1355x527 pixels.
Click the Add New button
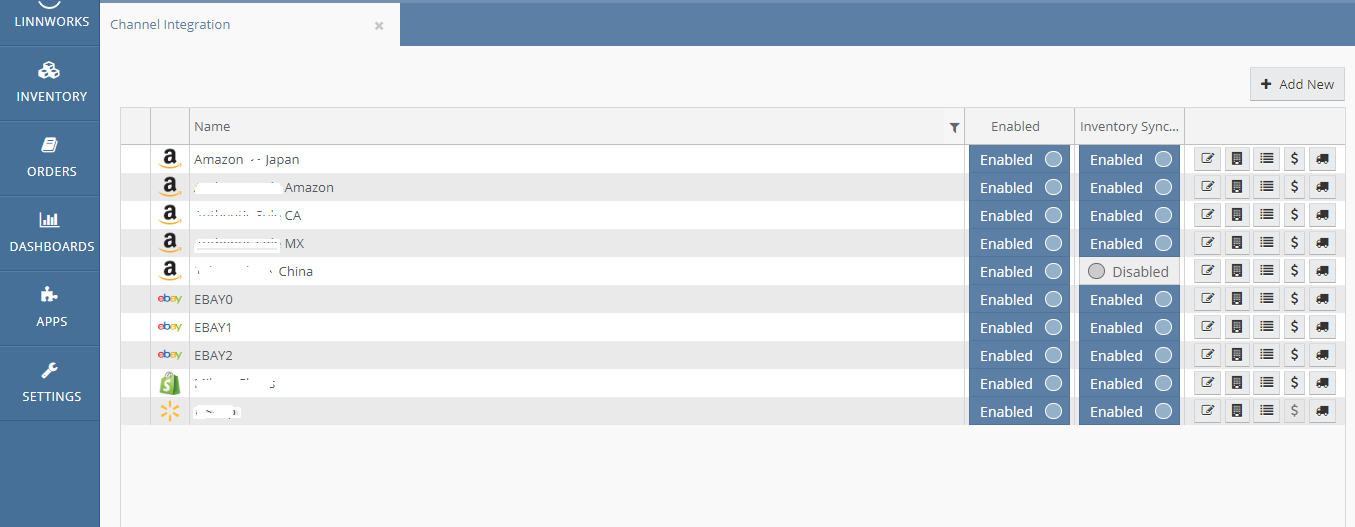(1297, 84)
